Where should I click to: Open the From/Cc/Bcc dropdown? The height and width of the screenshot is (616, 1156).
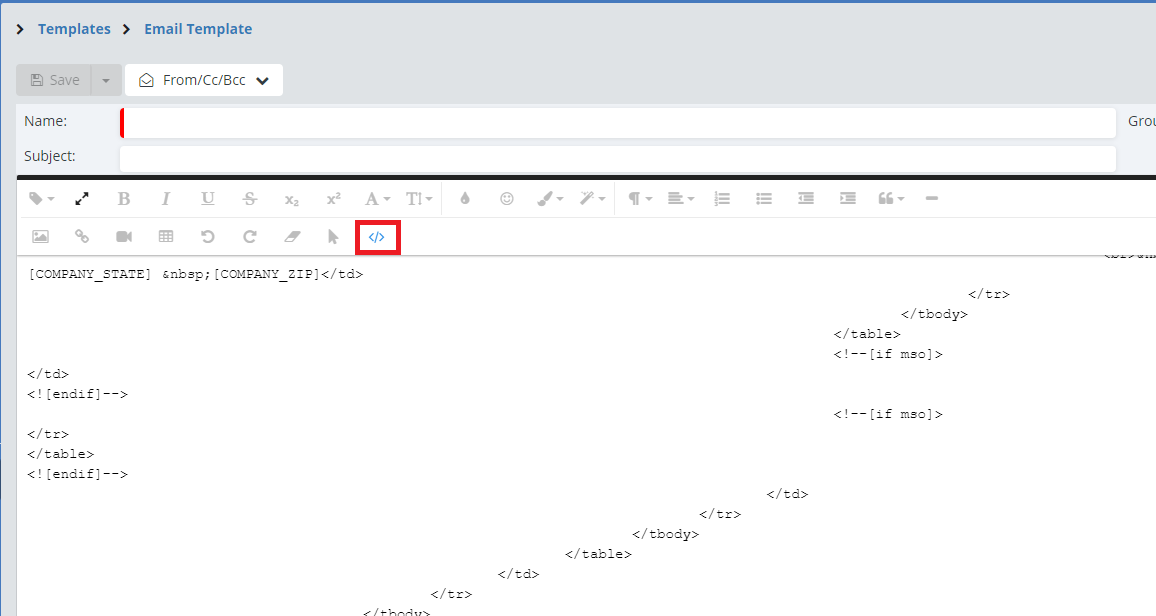tap(204, 80)
